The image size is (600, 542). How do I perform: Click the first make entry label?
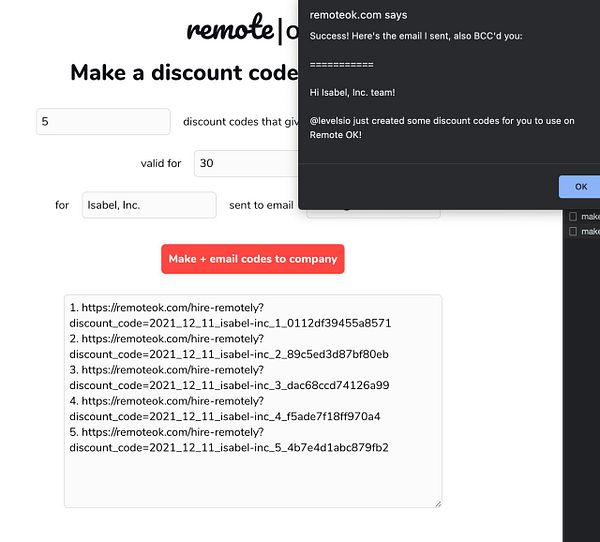pos(590,217)
